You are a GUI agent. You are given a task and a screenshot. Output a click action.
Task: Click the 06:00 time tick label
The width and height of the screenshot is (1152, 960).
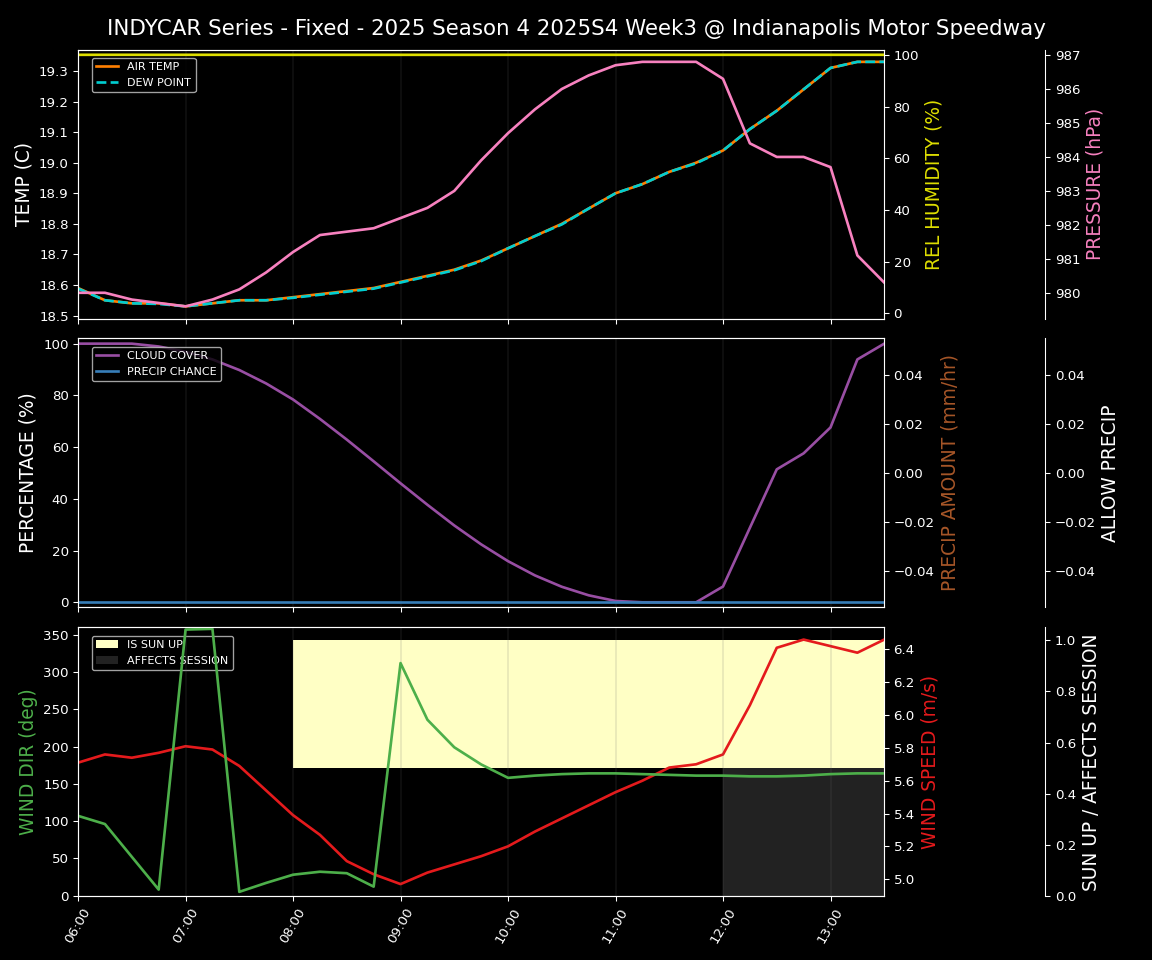[x=76, y=925]
